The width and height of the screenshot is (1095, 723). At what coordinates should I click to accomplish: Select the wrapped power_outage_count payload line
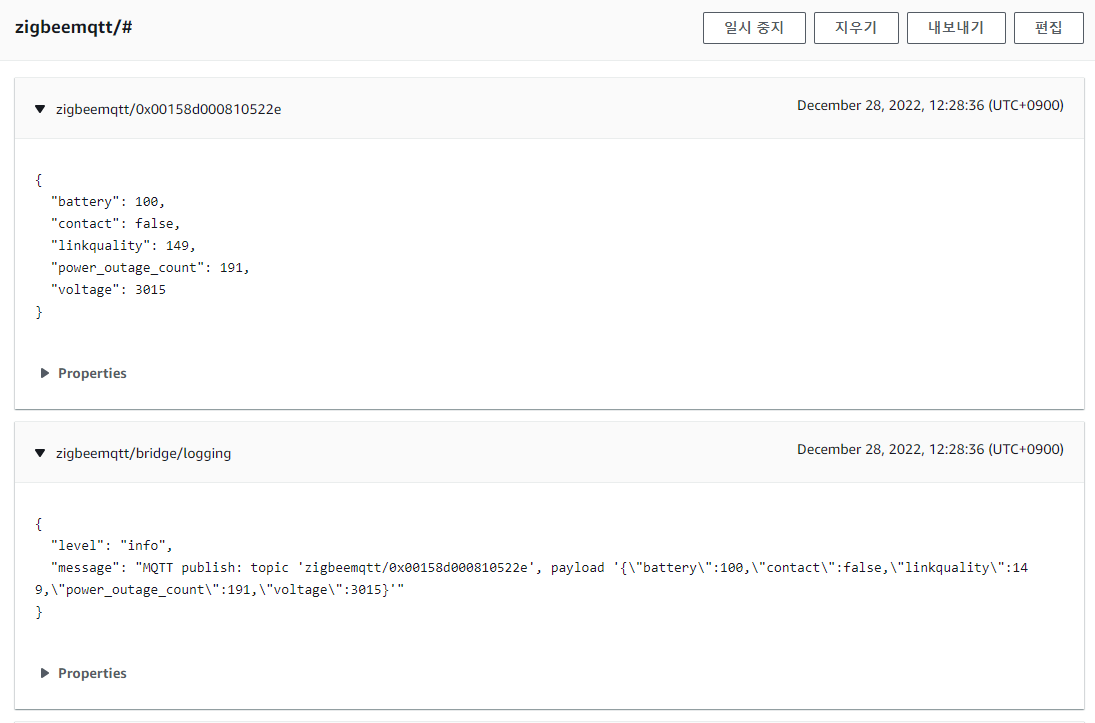coord(219,590)
